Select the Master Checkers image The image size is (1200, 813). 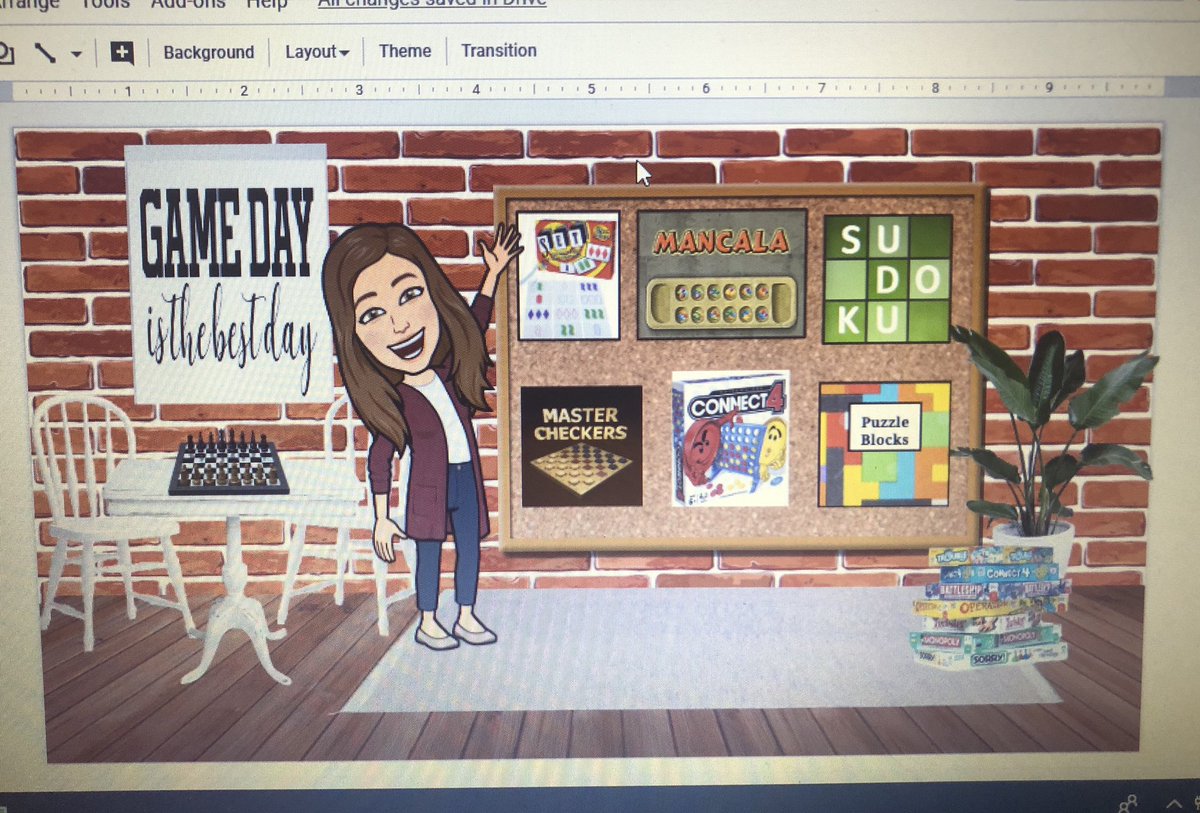click(x=581, y=445)
